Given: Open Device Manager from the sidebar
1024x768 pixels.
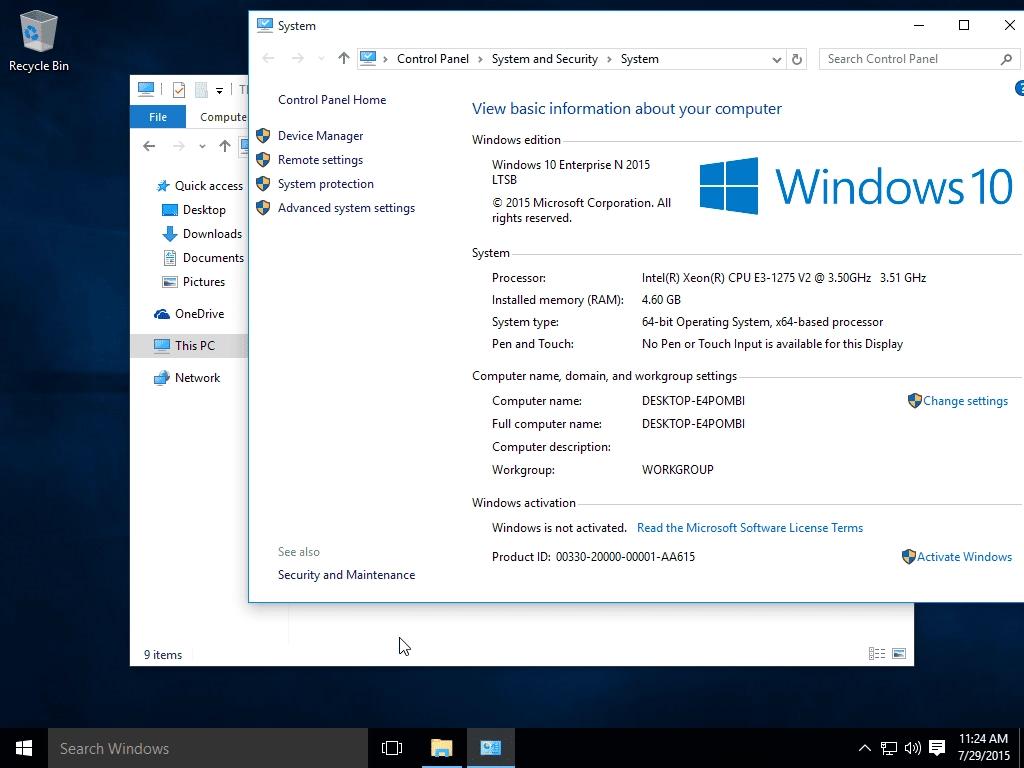Looking at the screenshot, I should (320, 136).
